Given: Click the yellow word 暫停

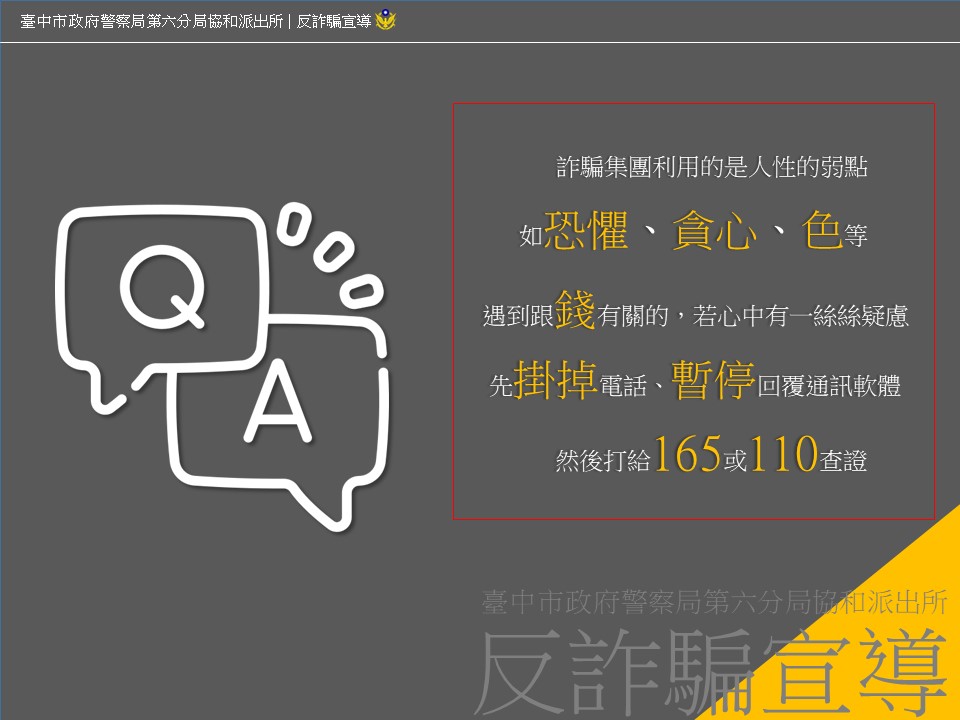Looking at the screenshot, I should pyautogui.click(x=713, y=381).
